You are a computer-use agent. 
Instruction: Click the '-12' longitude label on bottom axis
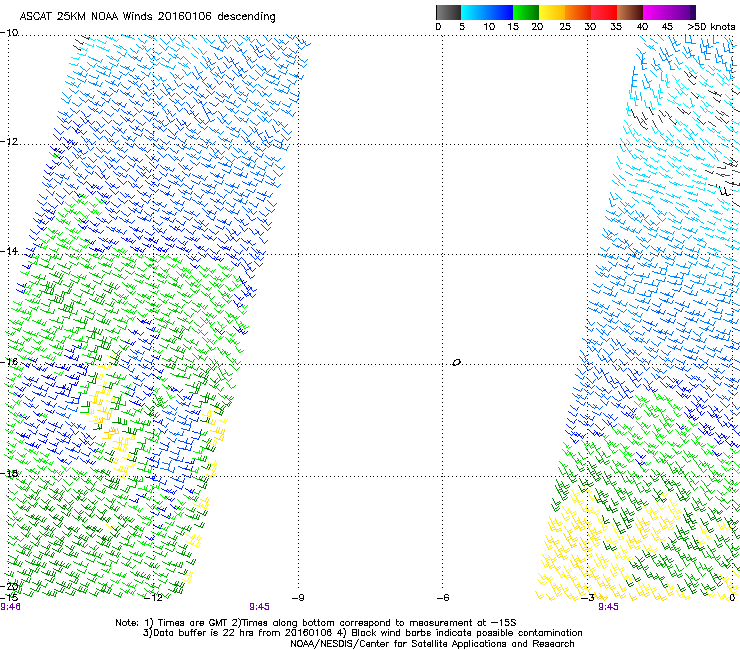click(153, 598)
